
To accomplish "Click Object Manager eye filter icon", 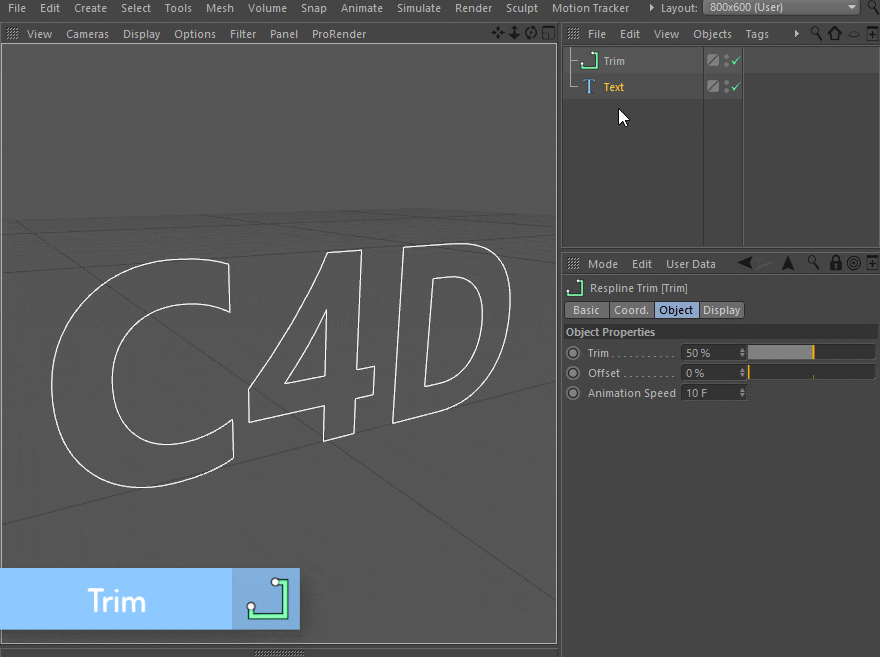I will [854, 34].
